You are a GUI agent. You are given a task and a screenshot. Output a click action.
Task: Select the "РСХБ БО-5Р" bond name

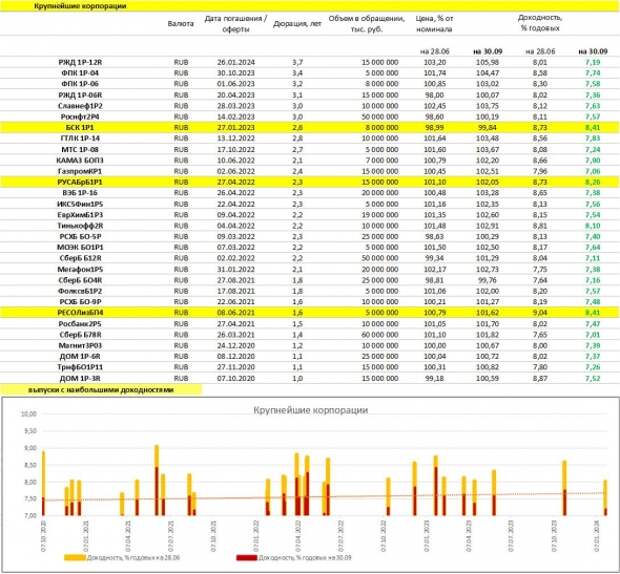click(x=80, y=236)
